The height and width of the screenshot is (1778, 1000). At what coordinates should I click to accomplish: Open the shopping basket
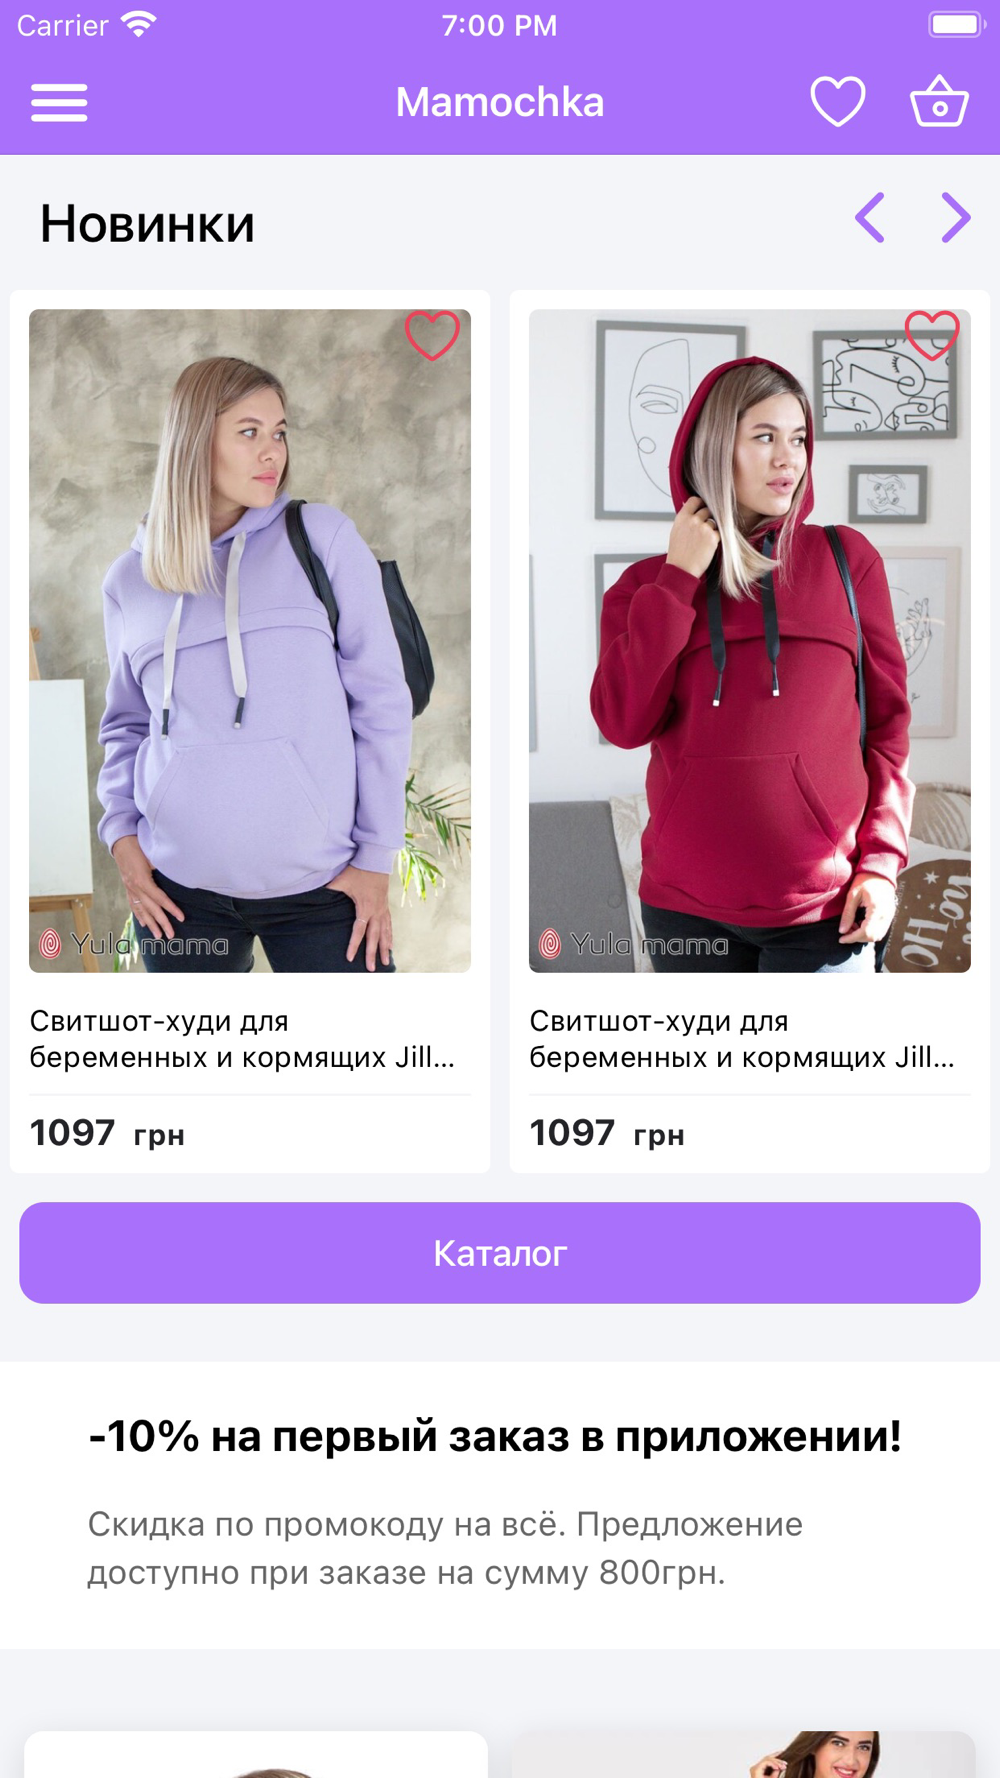939,101
